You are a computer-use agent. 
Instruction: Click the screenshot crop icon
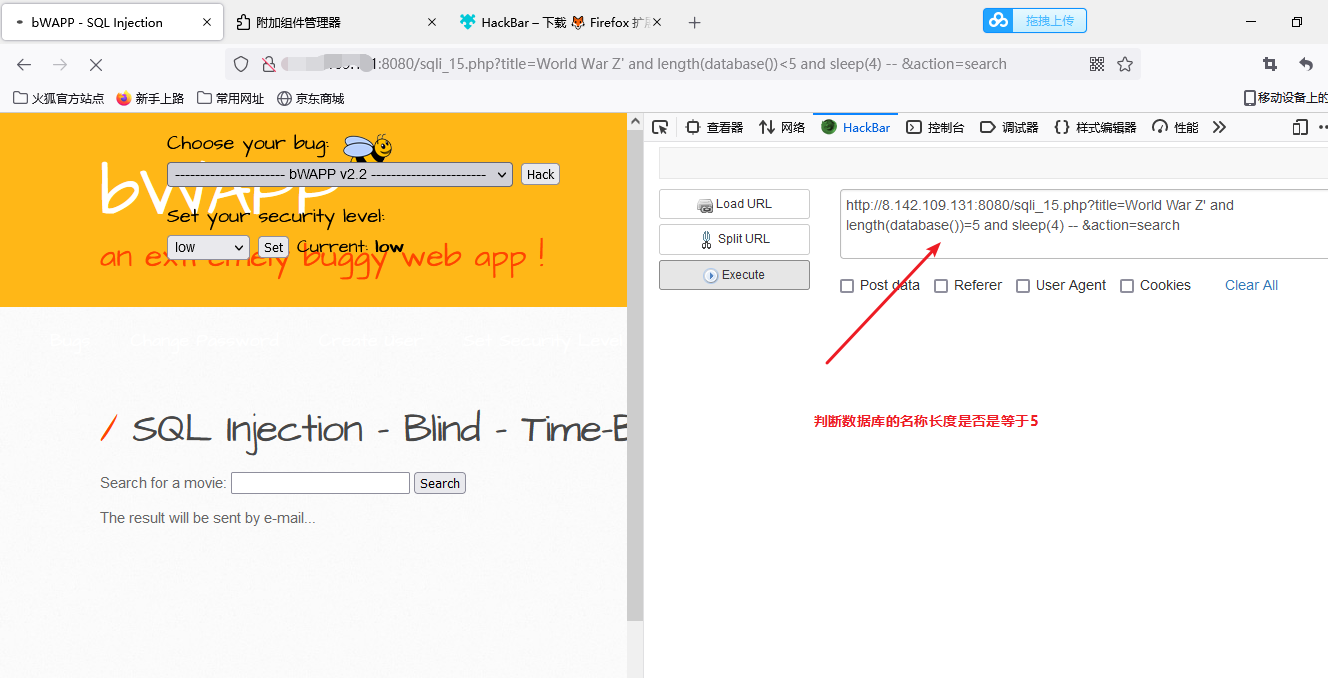tap(1270, 64)
